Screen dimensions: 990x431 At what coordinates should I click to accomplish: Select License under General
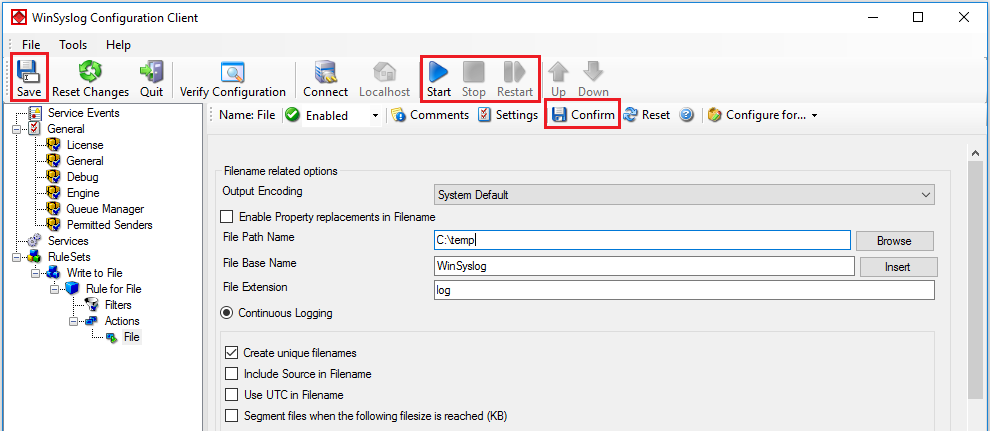click(85, 145)
